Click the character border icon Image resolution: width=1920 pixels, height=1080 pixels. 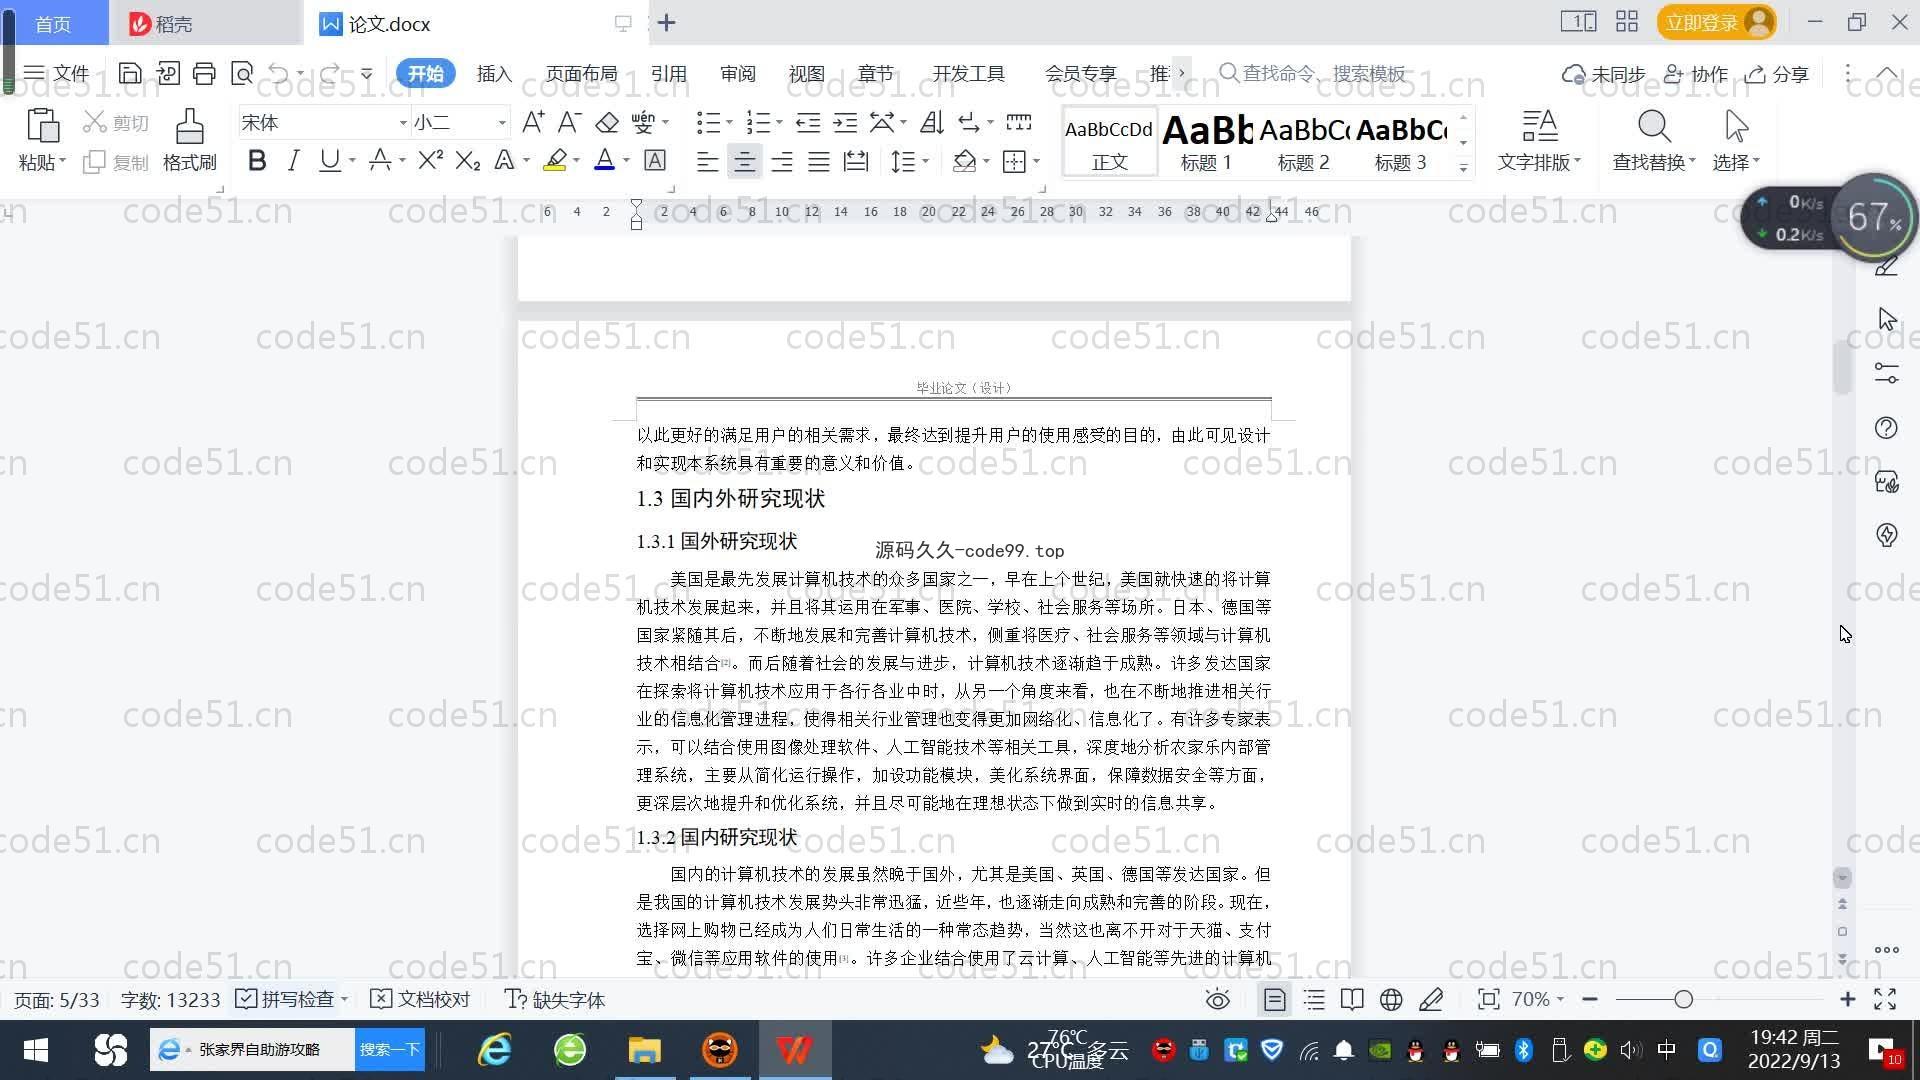655,160
